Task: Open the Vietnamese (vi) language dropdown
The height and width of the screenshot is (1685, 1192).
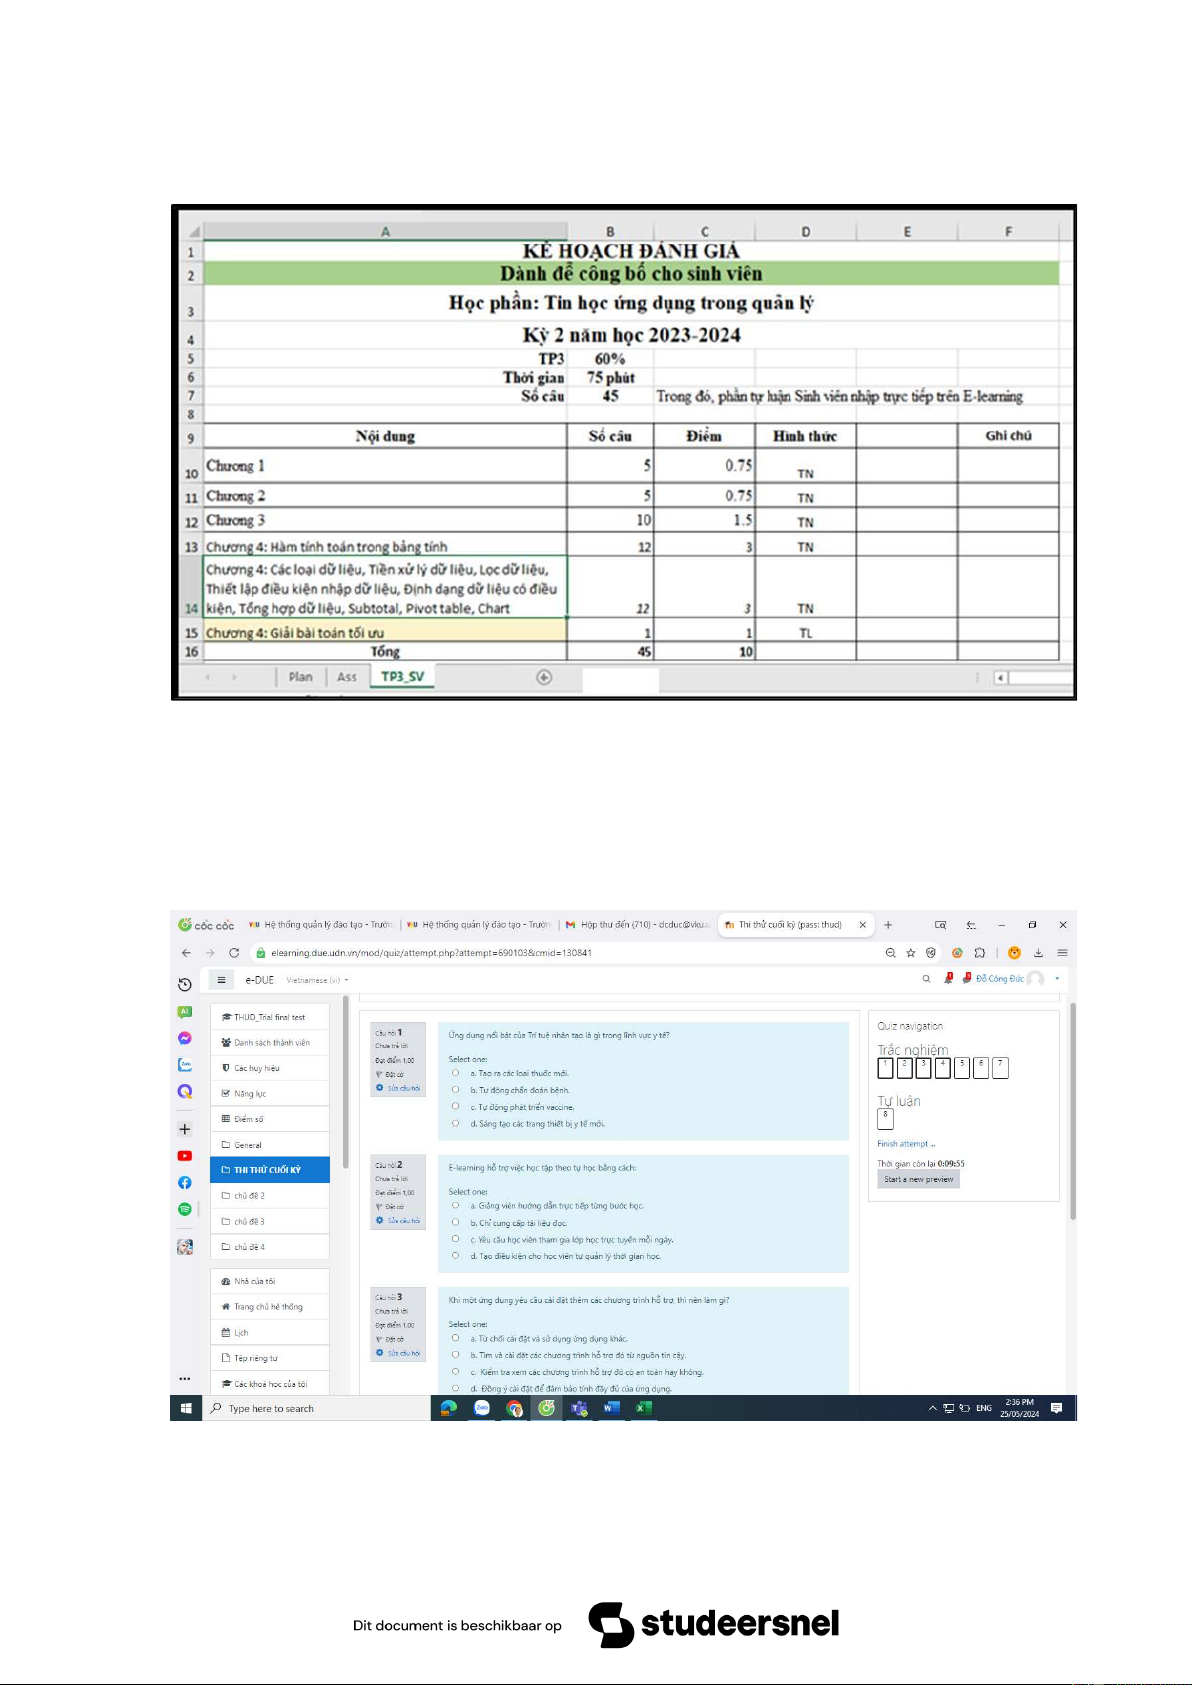Action: pos(317,980)
